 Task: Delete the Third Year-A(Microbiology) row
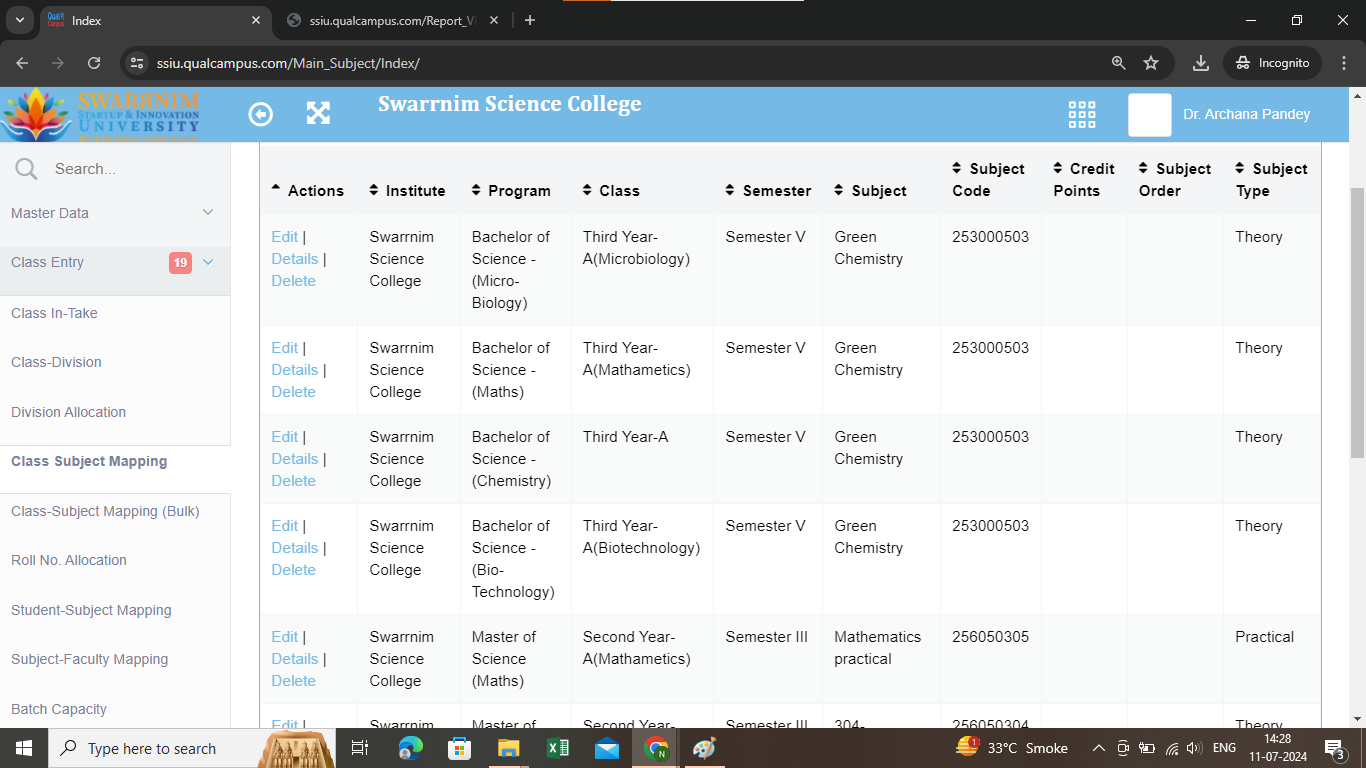click(x=293, y=281)
